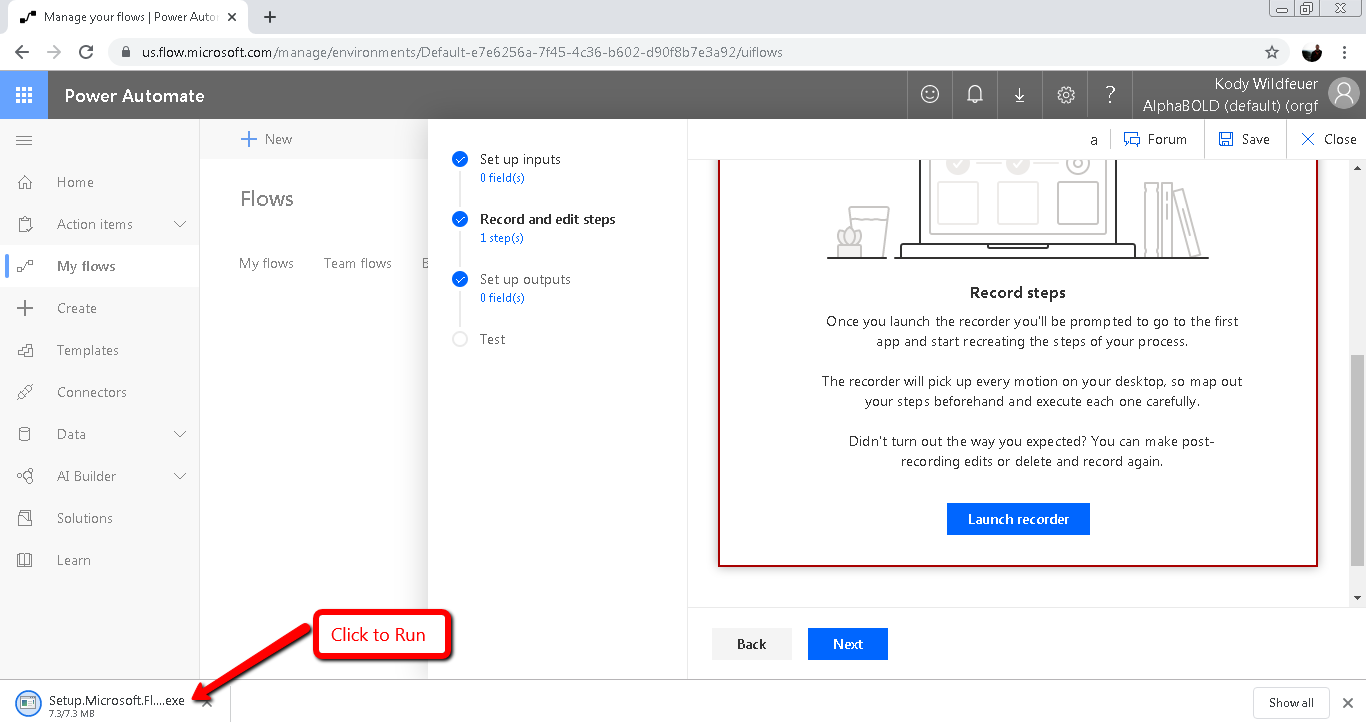Click the browser back arrow

[22, 52]
